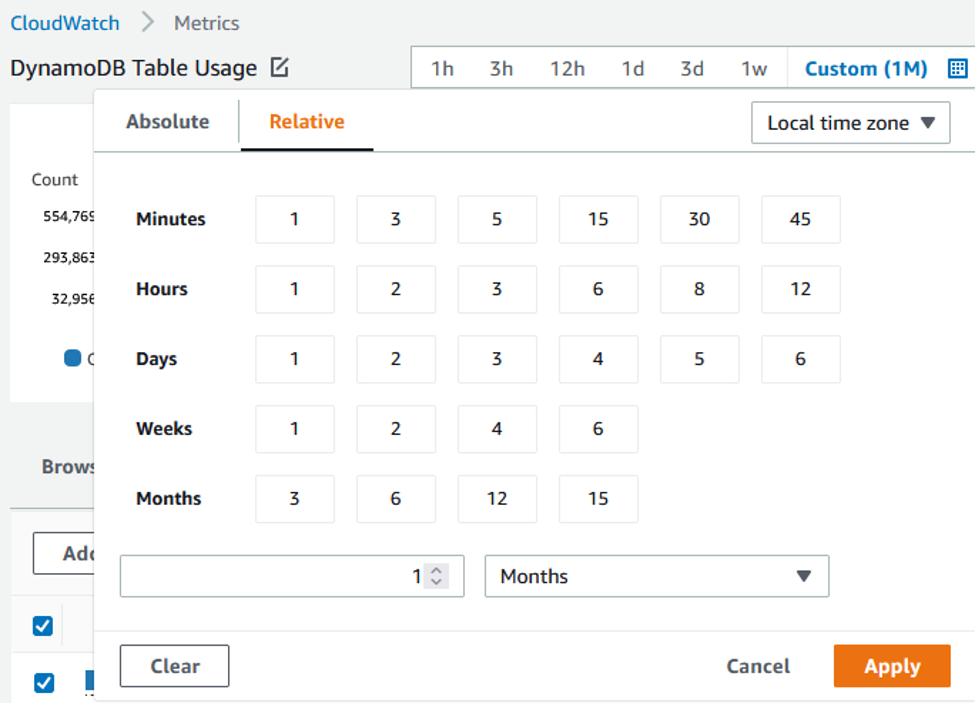Open the Months unit dropdown
The height and width of the screenshot is (704, 977).
656,576
